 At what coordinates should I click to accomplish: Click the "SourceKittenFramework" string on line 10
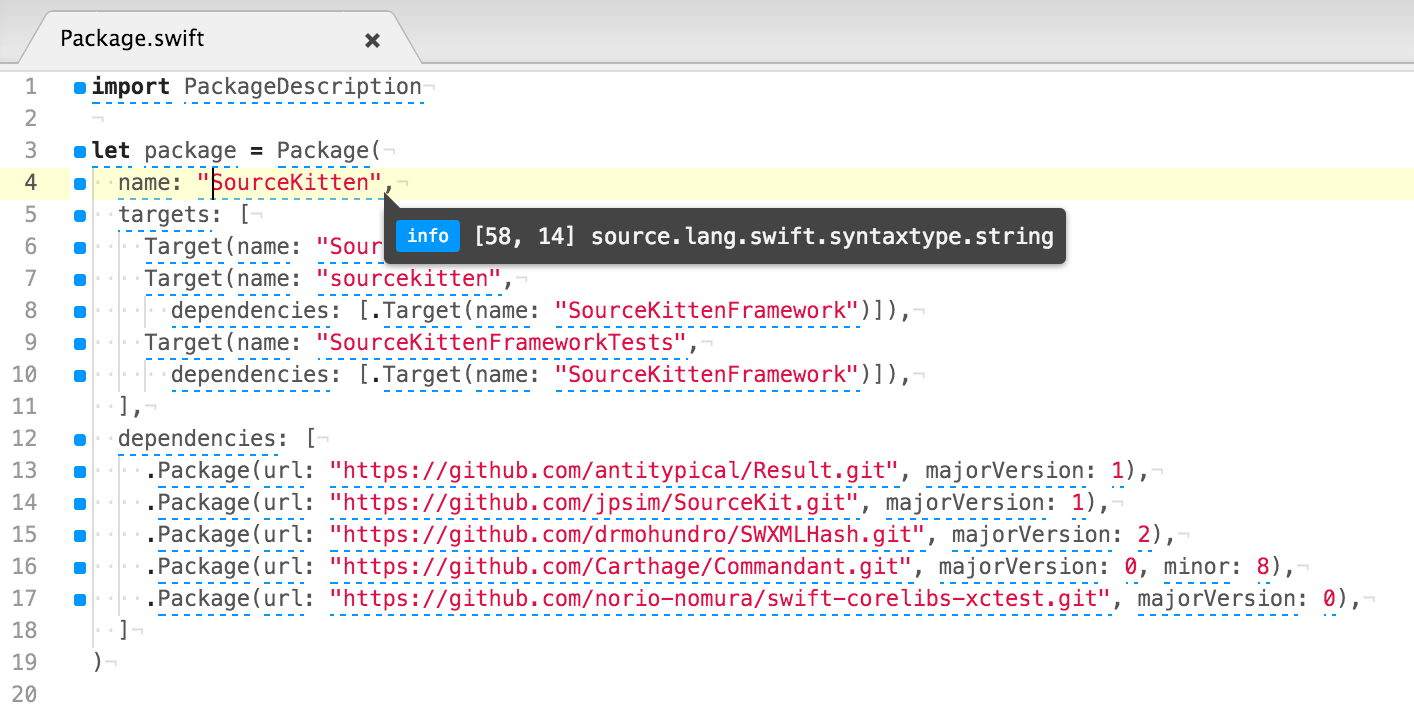[707, 375]
